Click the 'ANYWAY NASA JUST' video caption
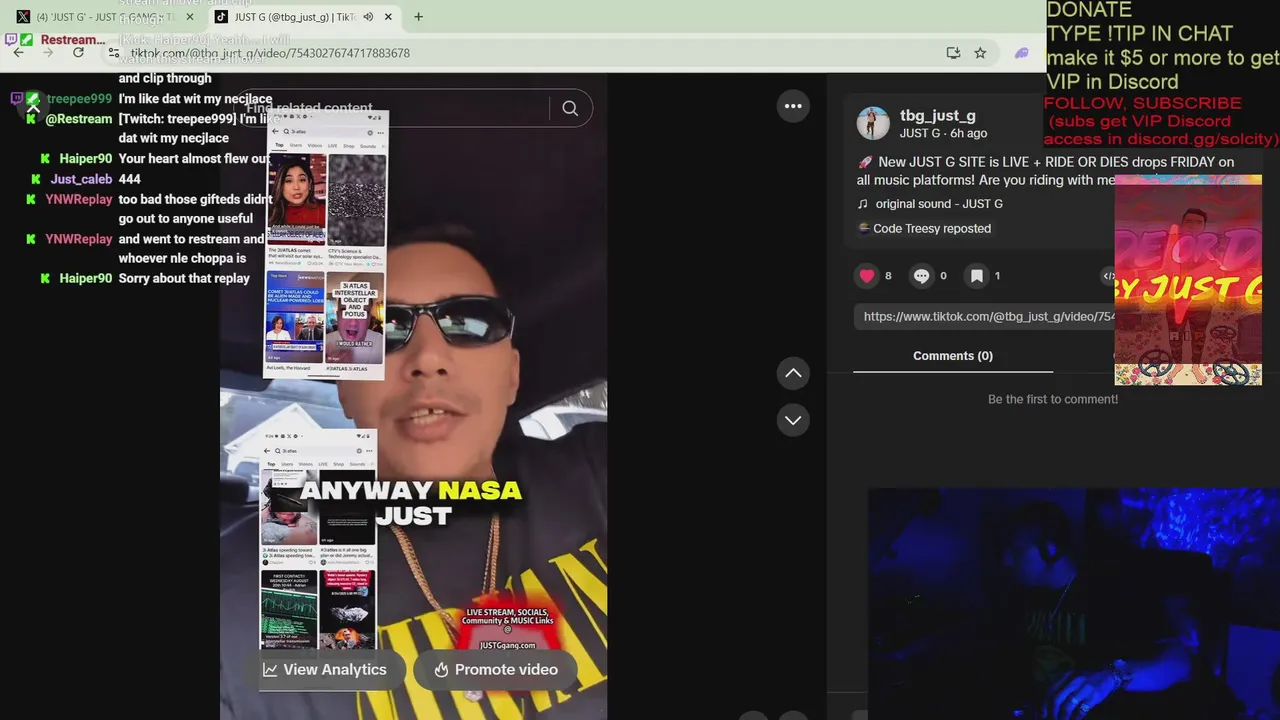 click(411, 503)
